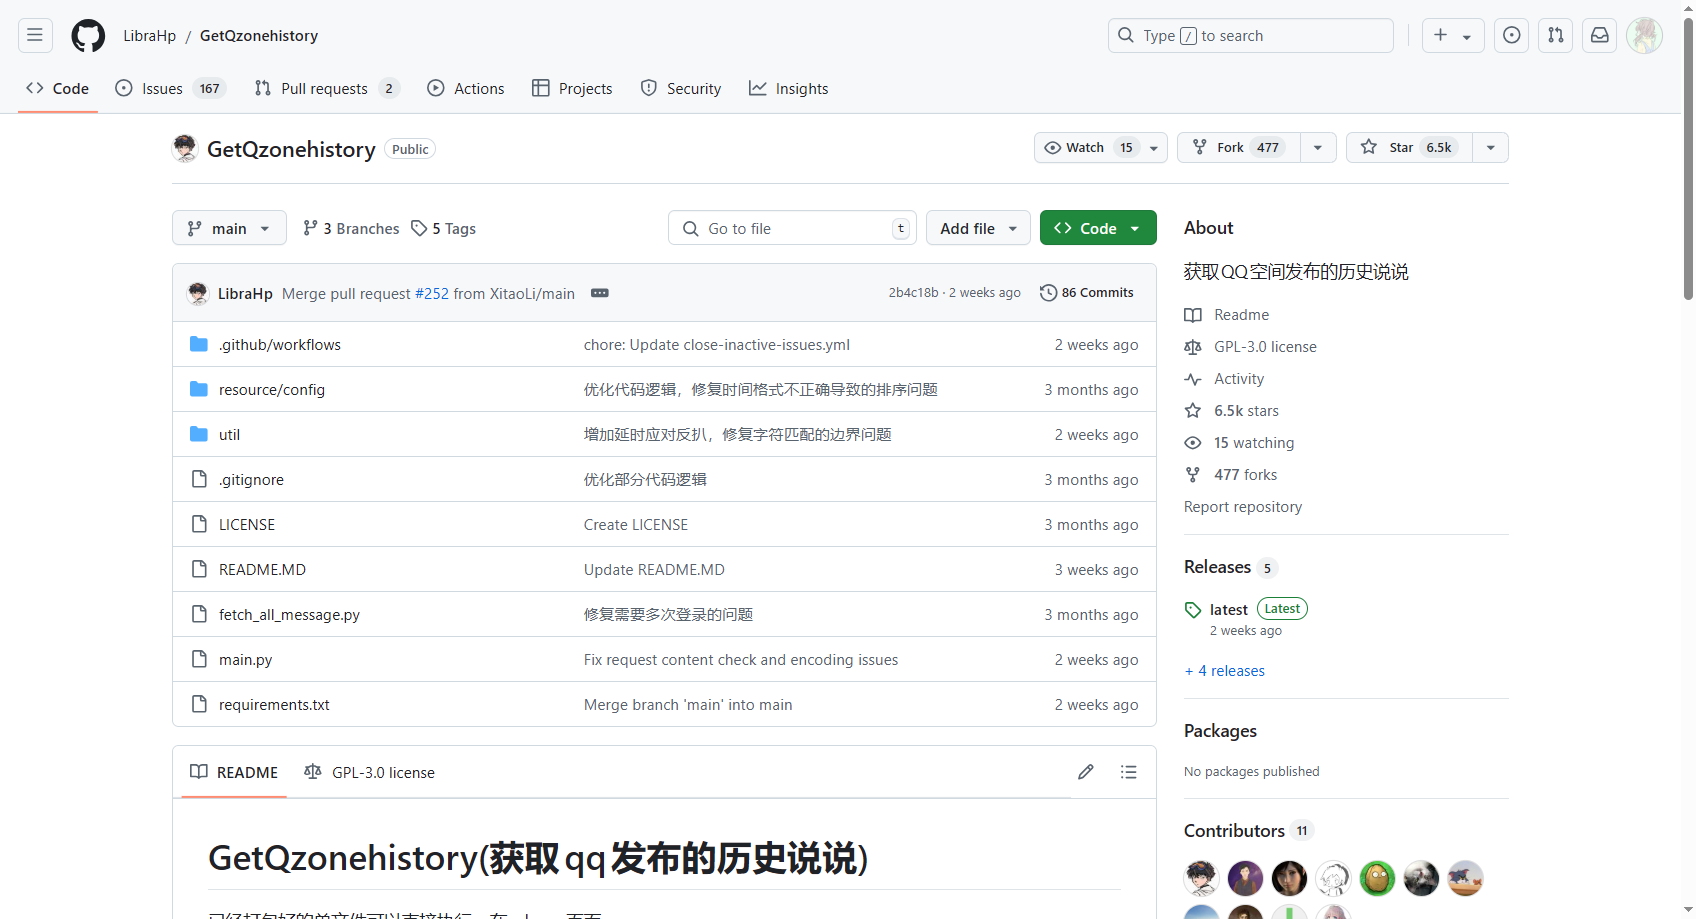Open 86 Commits history
The width and height of the screenshot is (1696, 919).
1087,293
